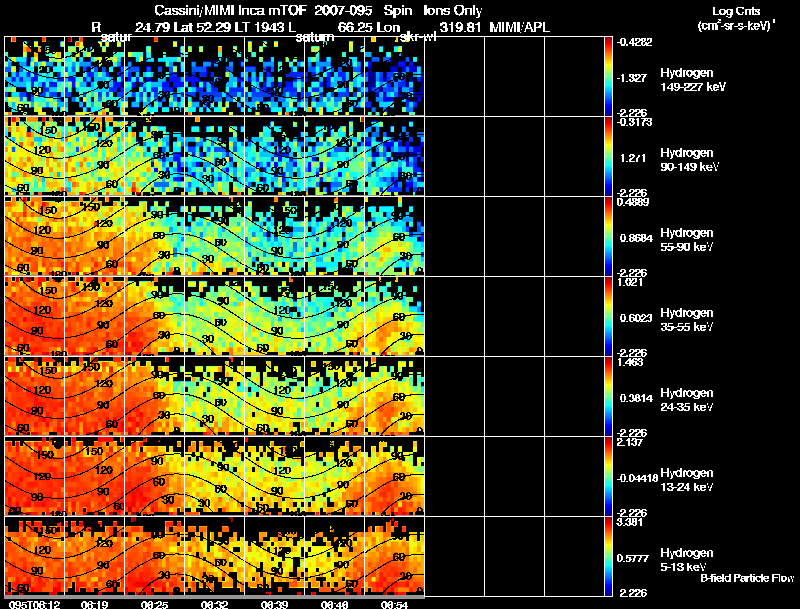Click the 'Hydrogen 149-227 keV' label
The width and height of the screenshot is (800, 609).
pos(692,80)
